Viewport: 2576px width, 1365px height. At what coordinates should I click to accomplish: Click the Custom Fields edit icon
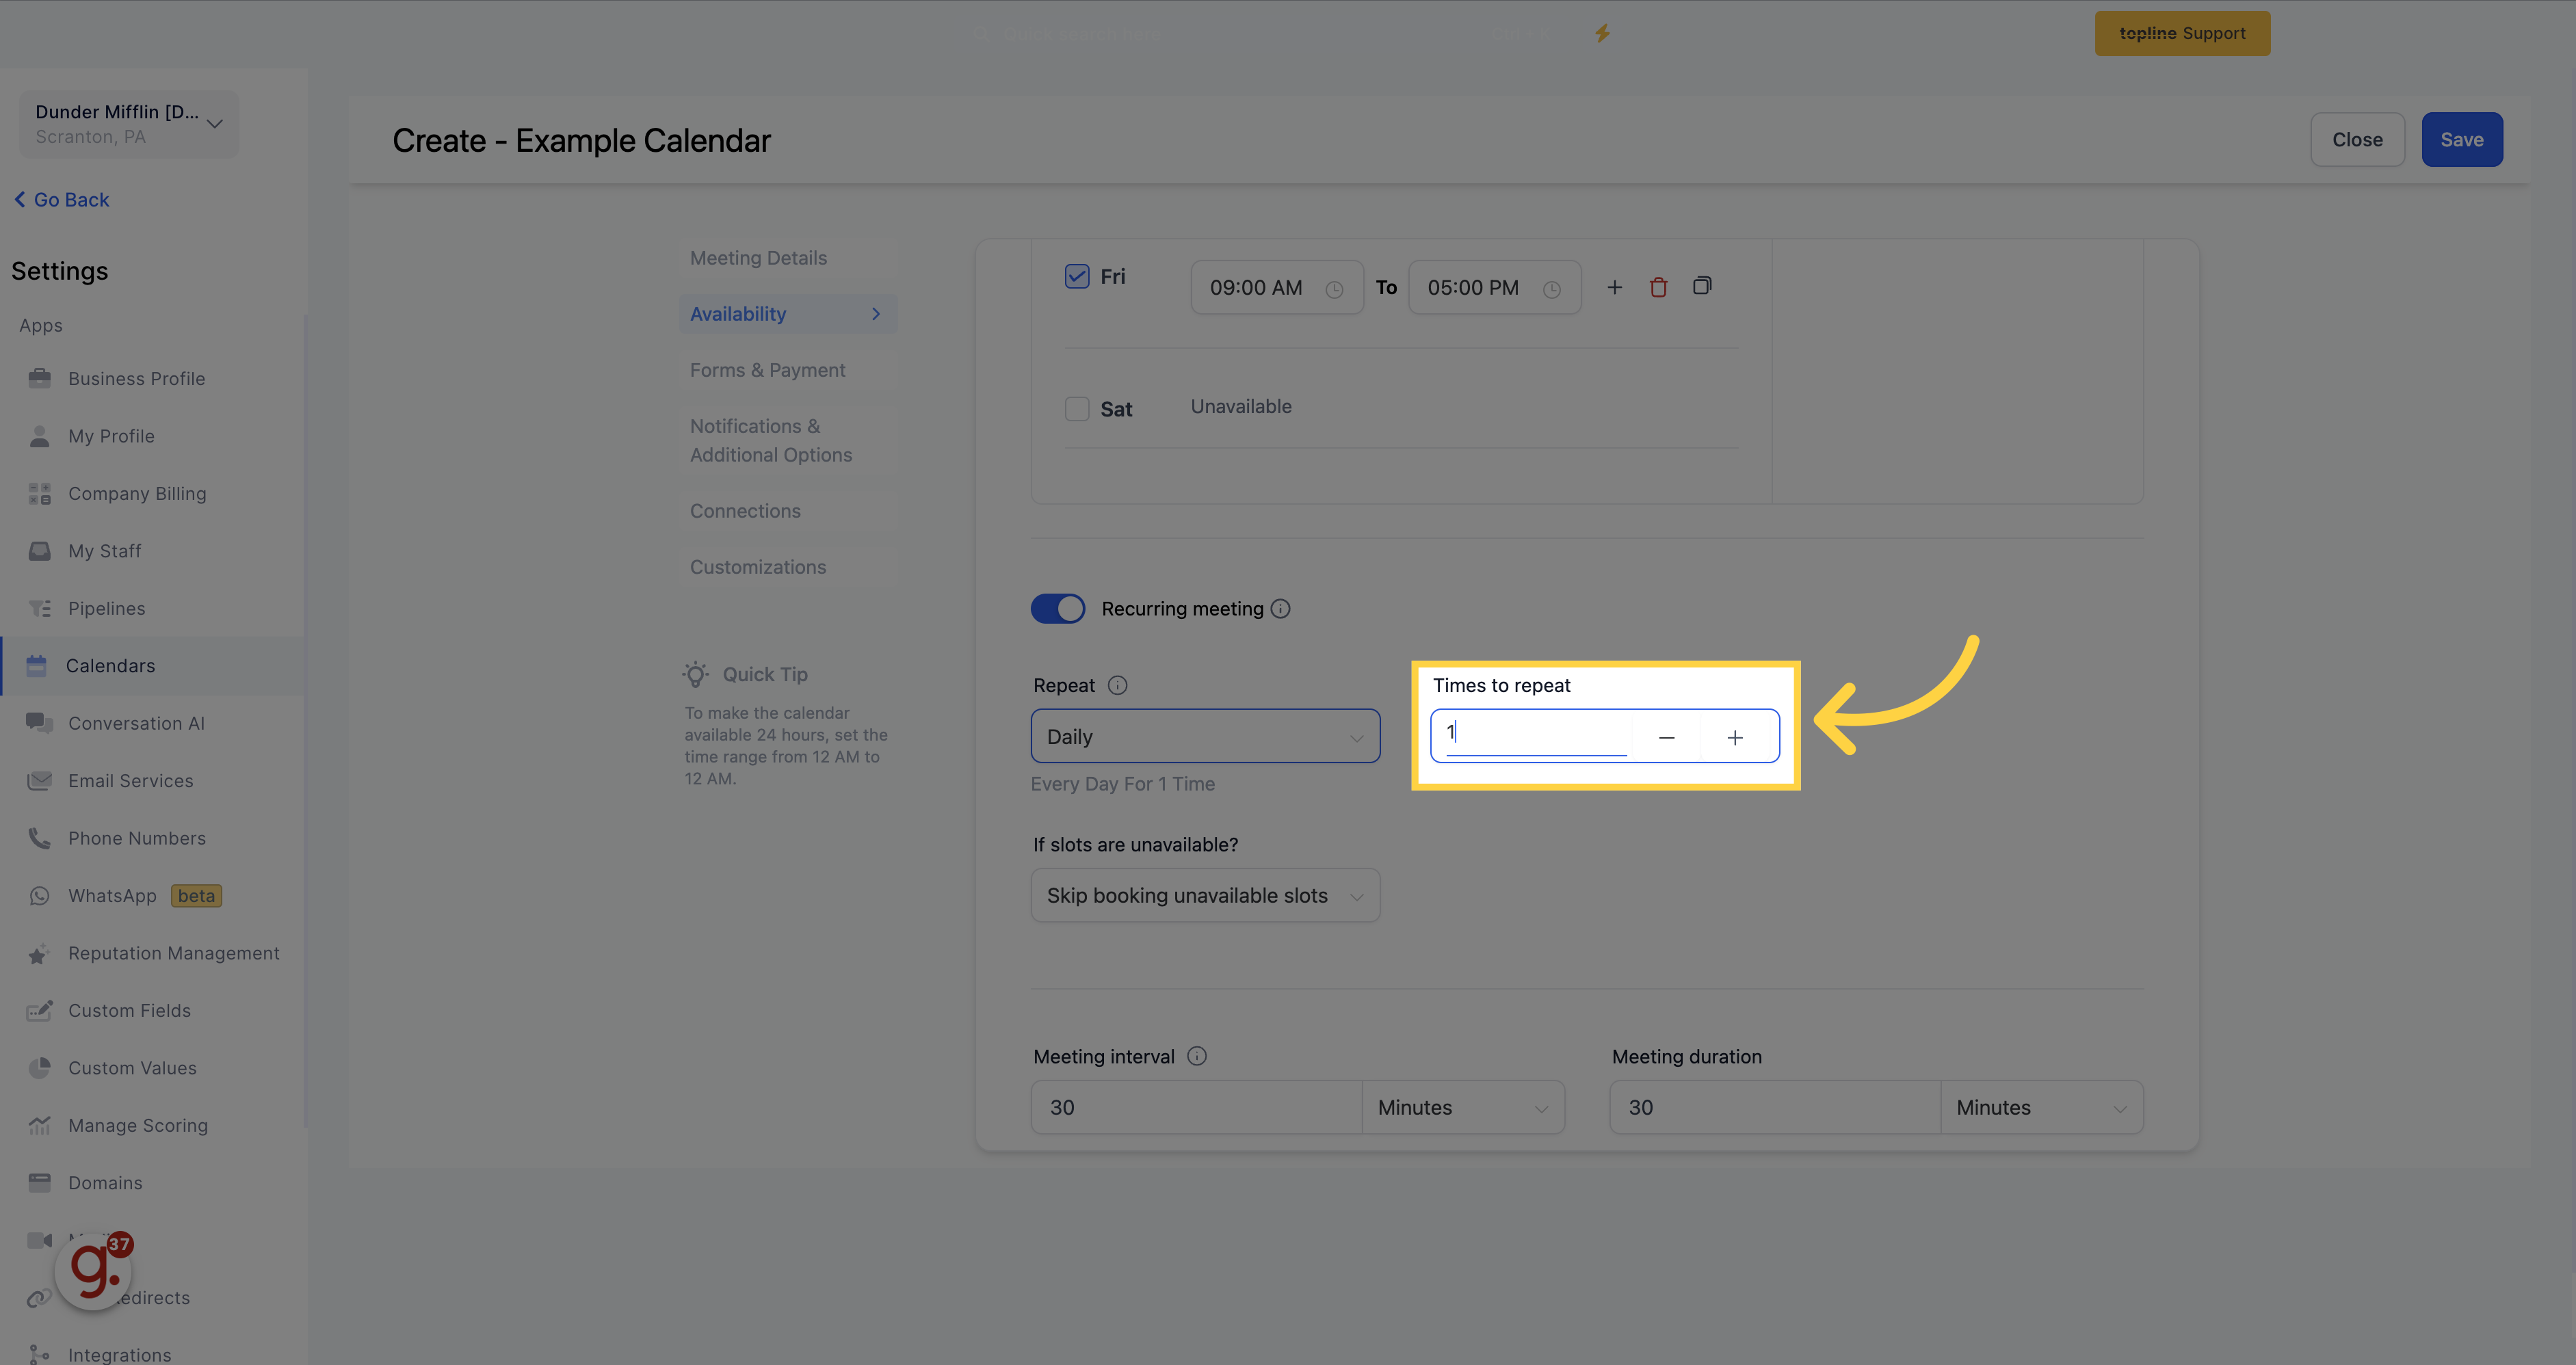pyautogui.click(x=39, y=1011)
